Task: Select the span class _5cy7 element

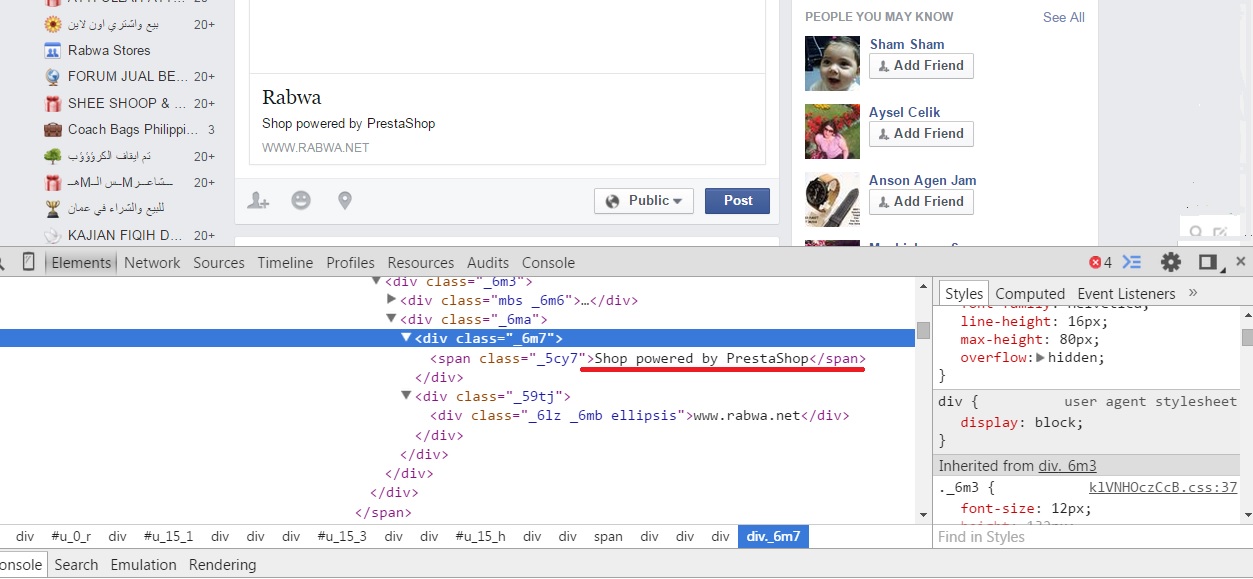Action: click(x=648, y=358)
